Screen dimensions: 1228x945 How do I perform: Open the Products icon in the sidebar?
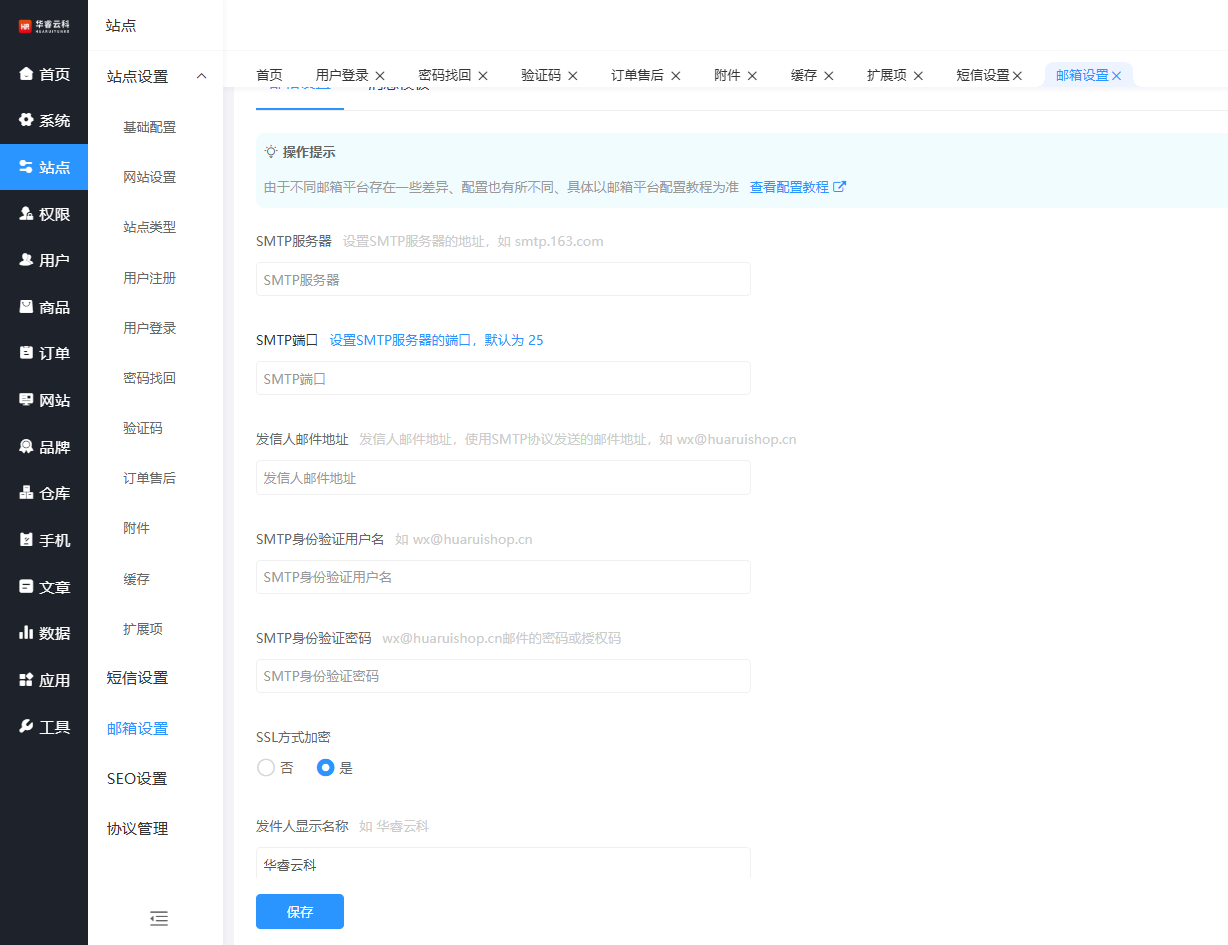click(x=26, y=307)
